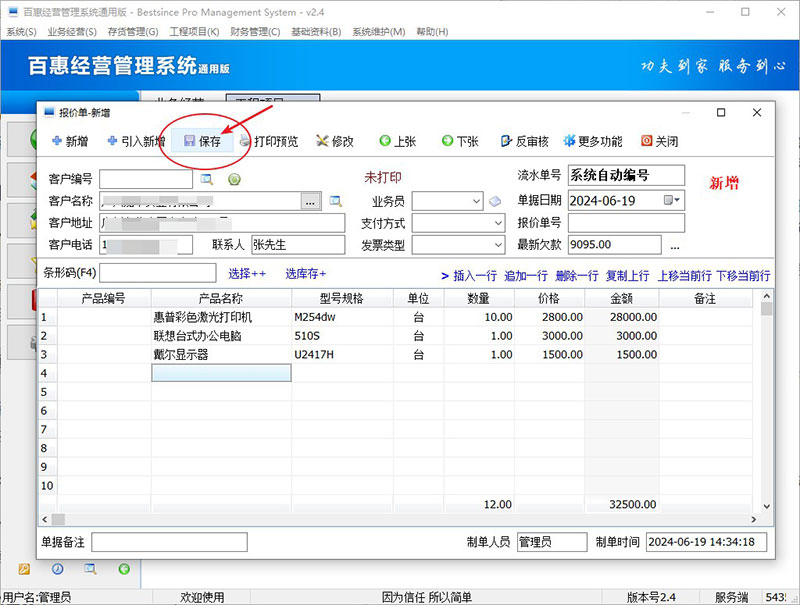Click green round icon next to 客户编号
The width and height of the screenshot is (800, 605).
point(234,179)
